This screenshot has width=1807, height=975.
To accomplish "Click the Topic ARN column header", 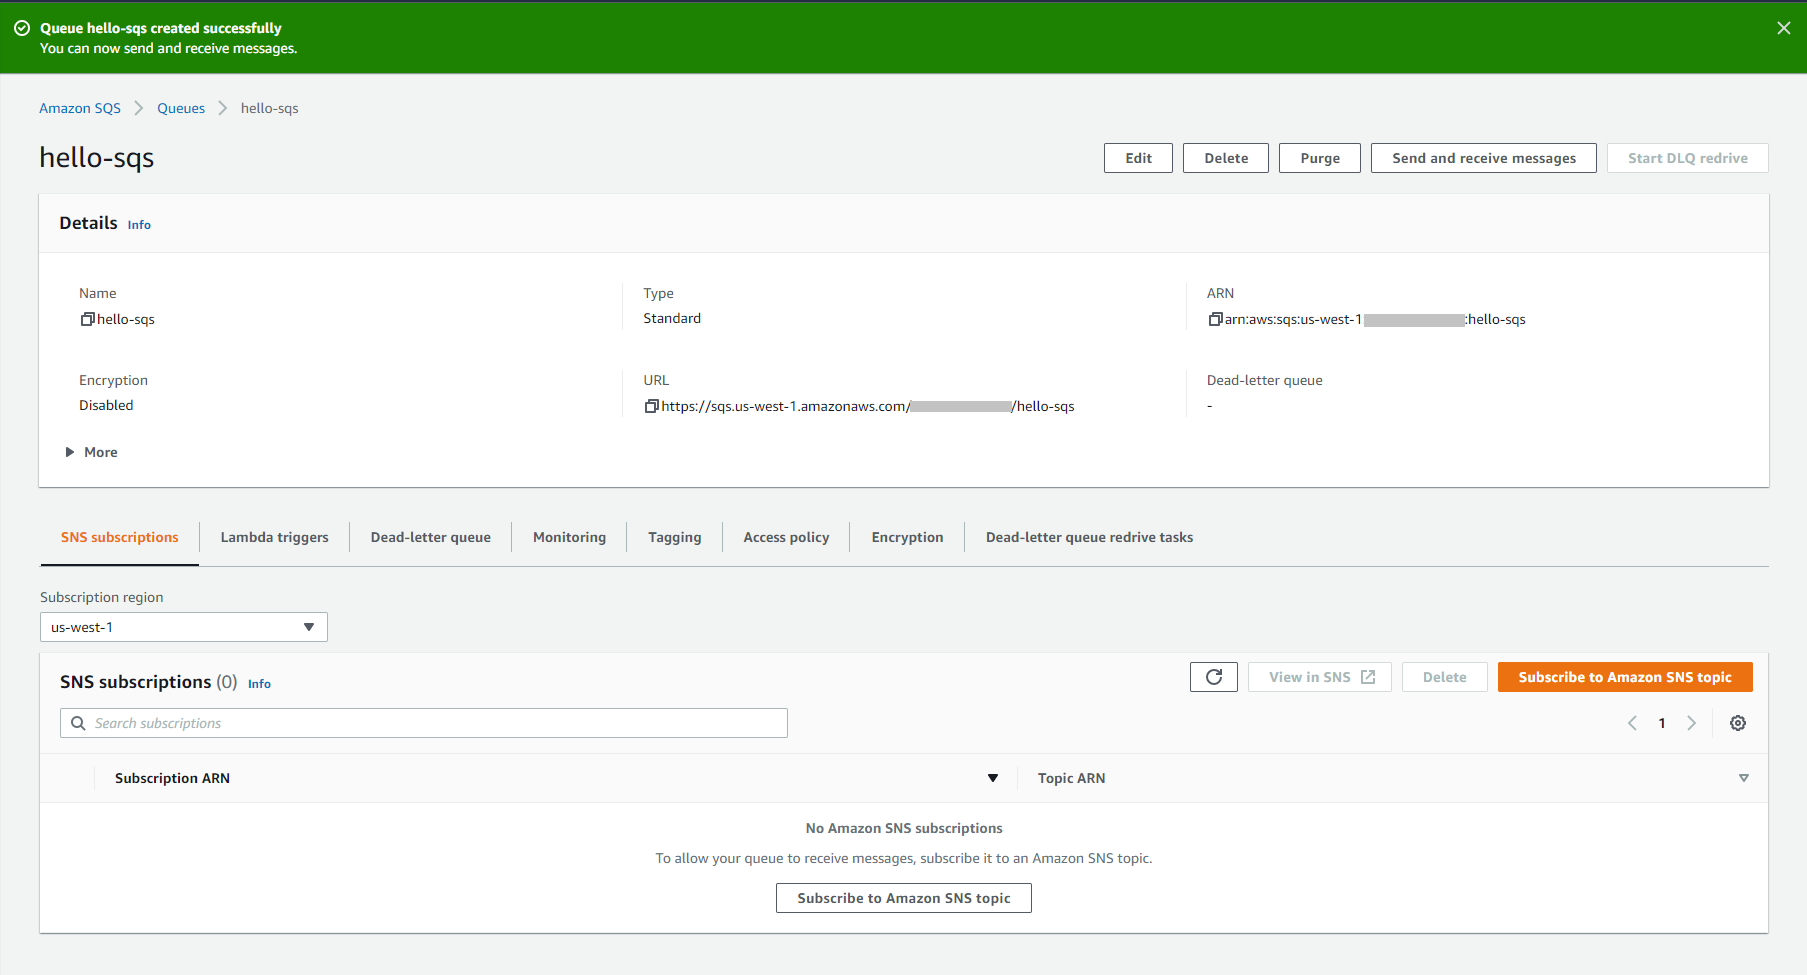I will coord(1071,778).
